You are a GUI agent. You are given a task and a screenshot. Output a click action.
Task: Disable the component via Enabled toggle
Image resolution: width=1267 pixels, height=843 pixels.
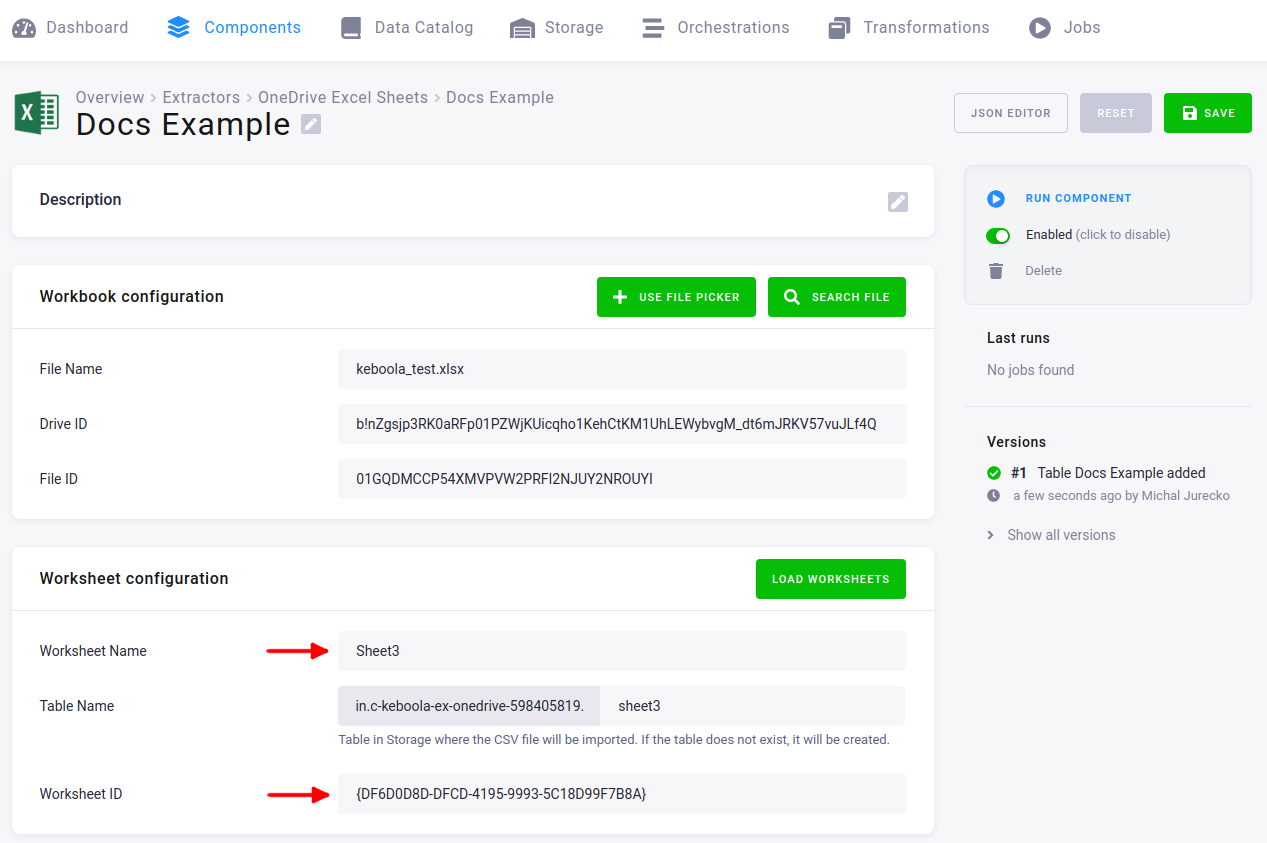click(998, 235)
